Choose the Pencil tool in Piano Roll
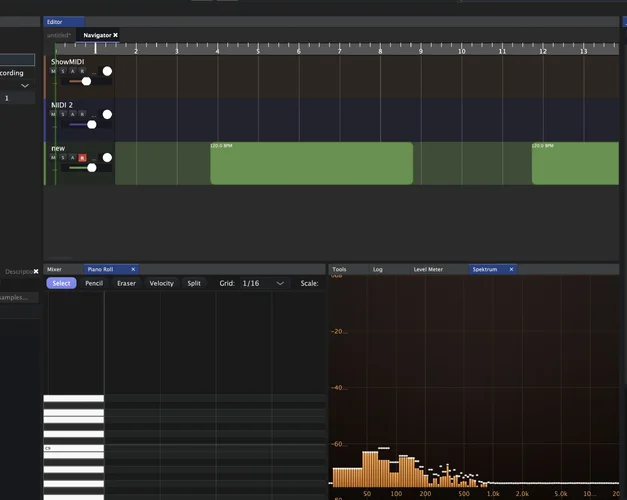Image resolution: width=627 pixels, height=500 pixels. pos(94,283)
